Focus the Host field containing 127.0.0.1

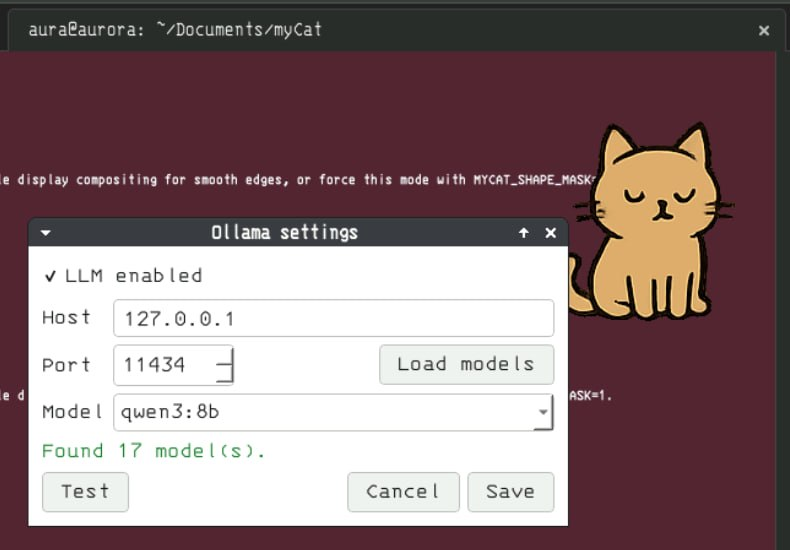334,318
